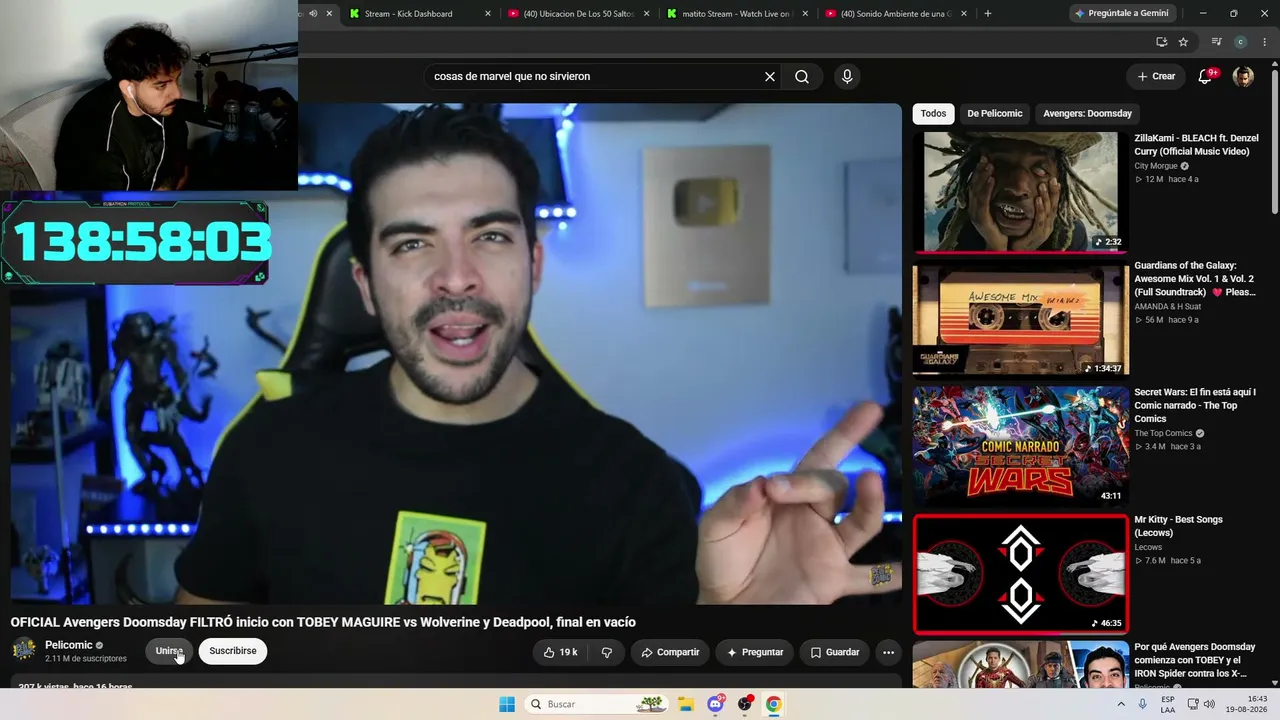Like the Pelicomic video
Viewport: 1280px width, 720px height.
pyautogui.click(x=561, y=652)
